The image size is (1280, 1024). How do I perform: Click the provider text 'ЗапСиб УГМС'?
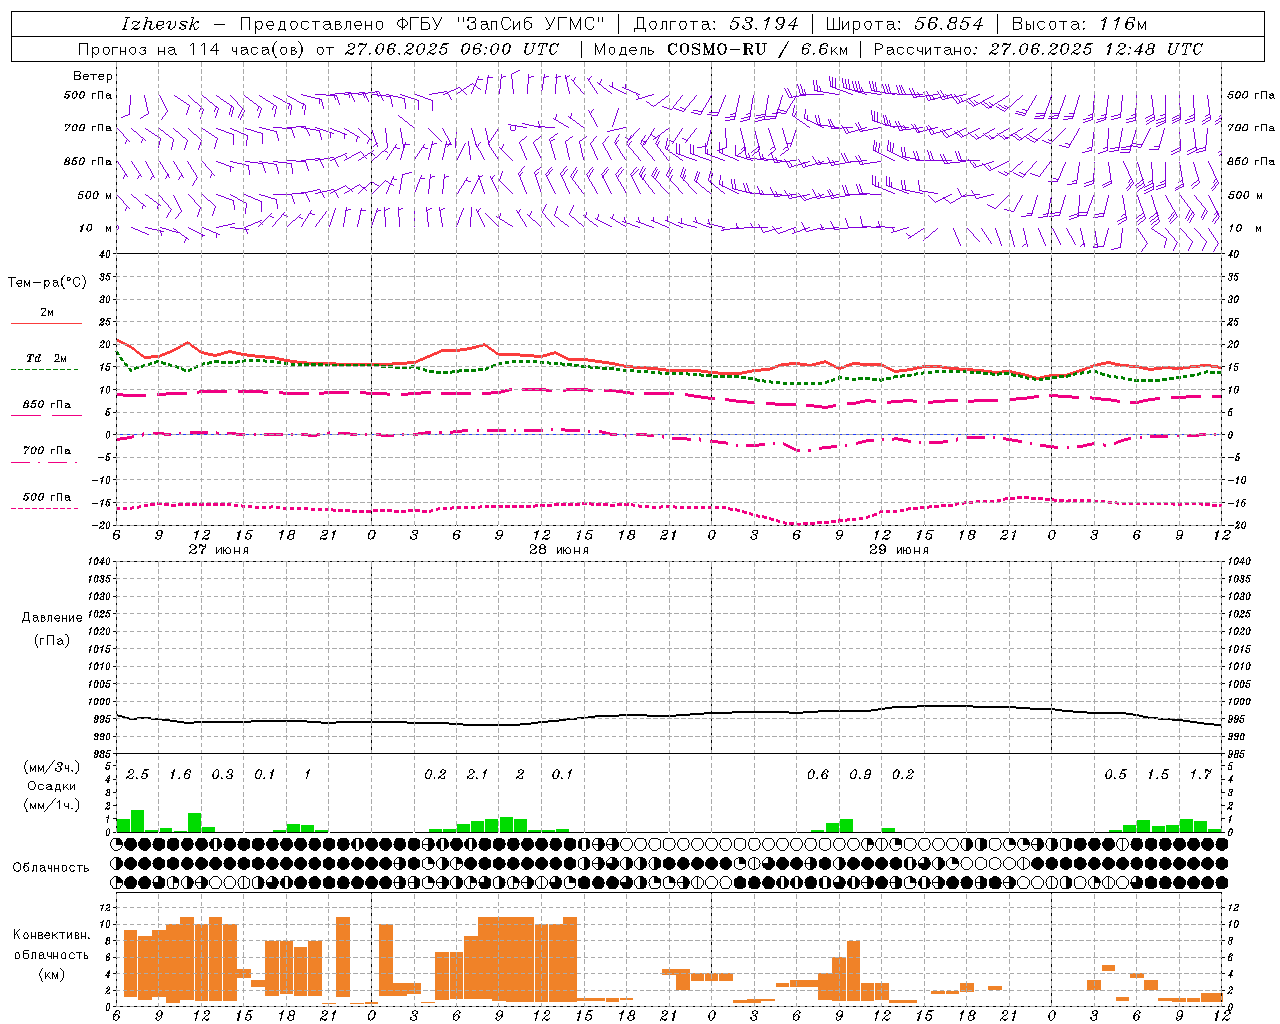(x=529, y=24)
